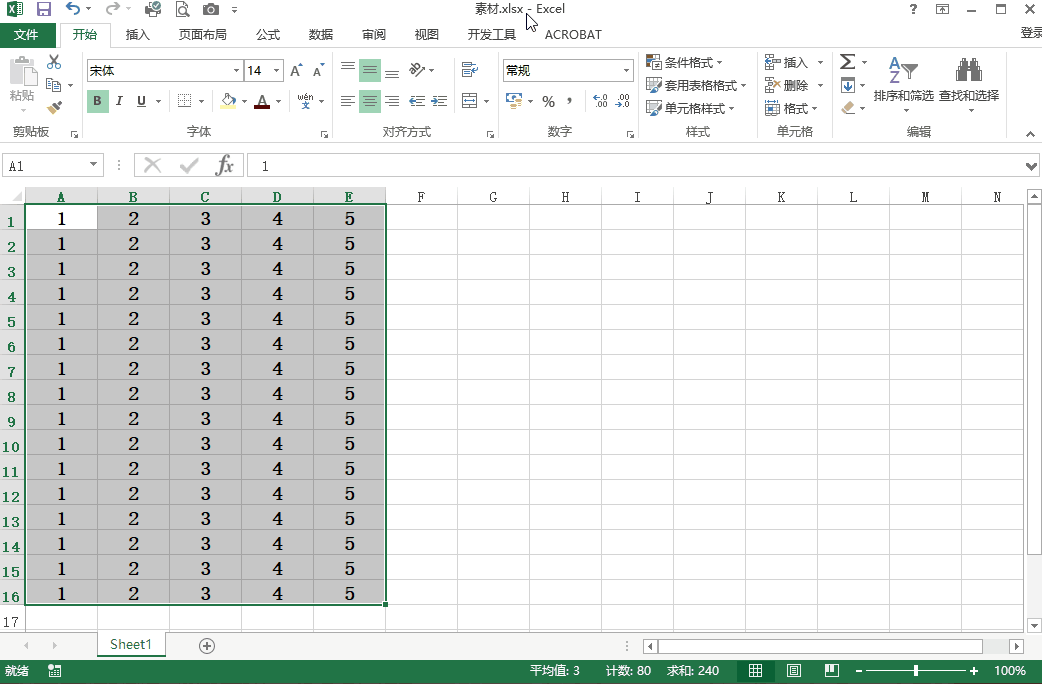1042x684 pixels.
Task: Wrap text in selected cells
Action: (470, 69)
